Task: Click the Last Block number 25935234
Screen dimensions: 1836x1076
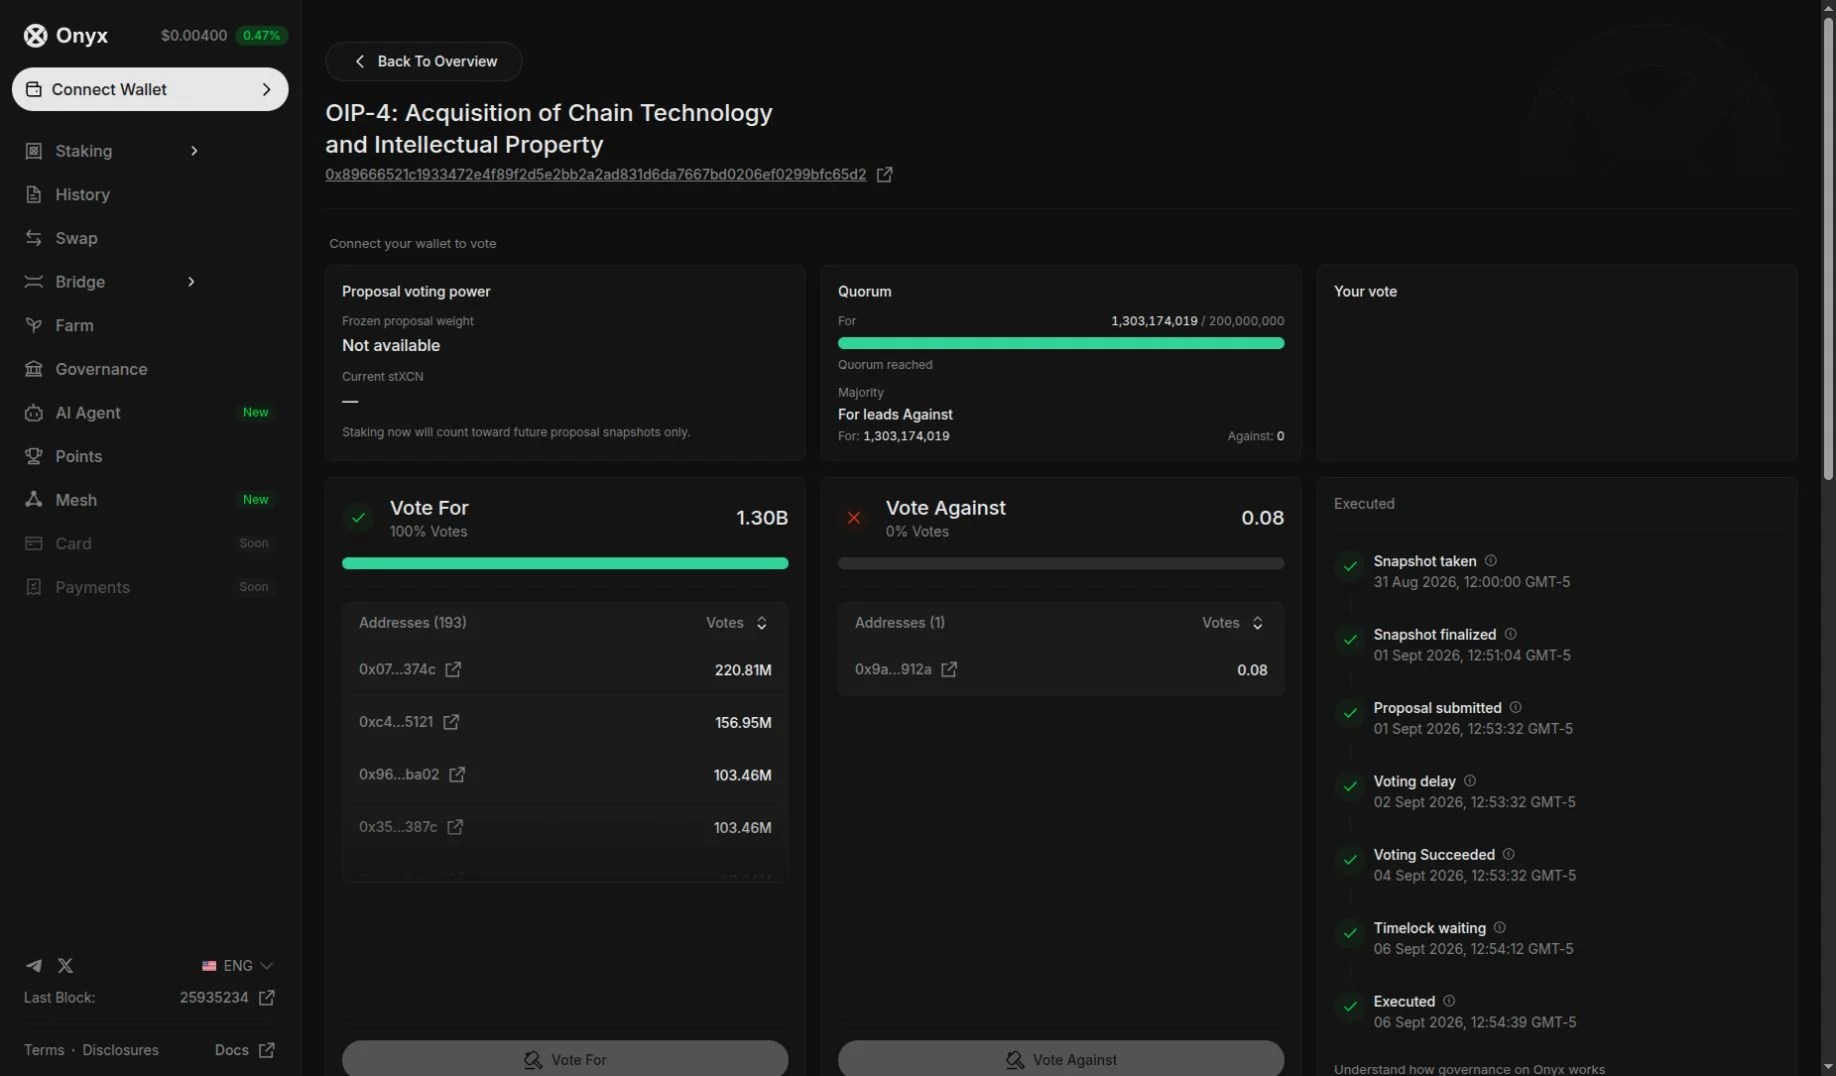Action: (x=214, y=997)
